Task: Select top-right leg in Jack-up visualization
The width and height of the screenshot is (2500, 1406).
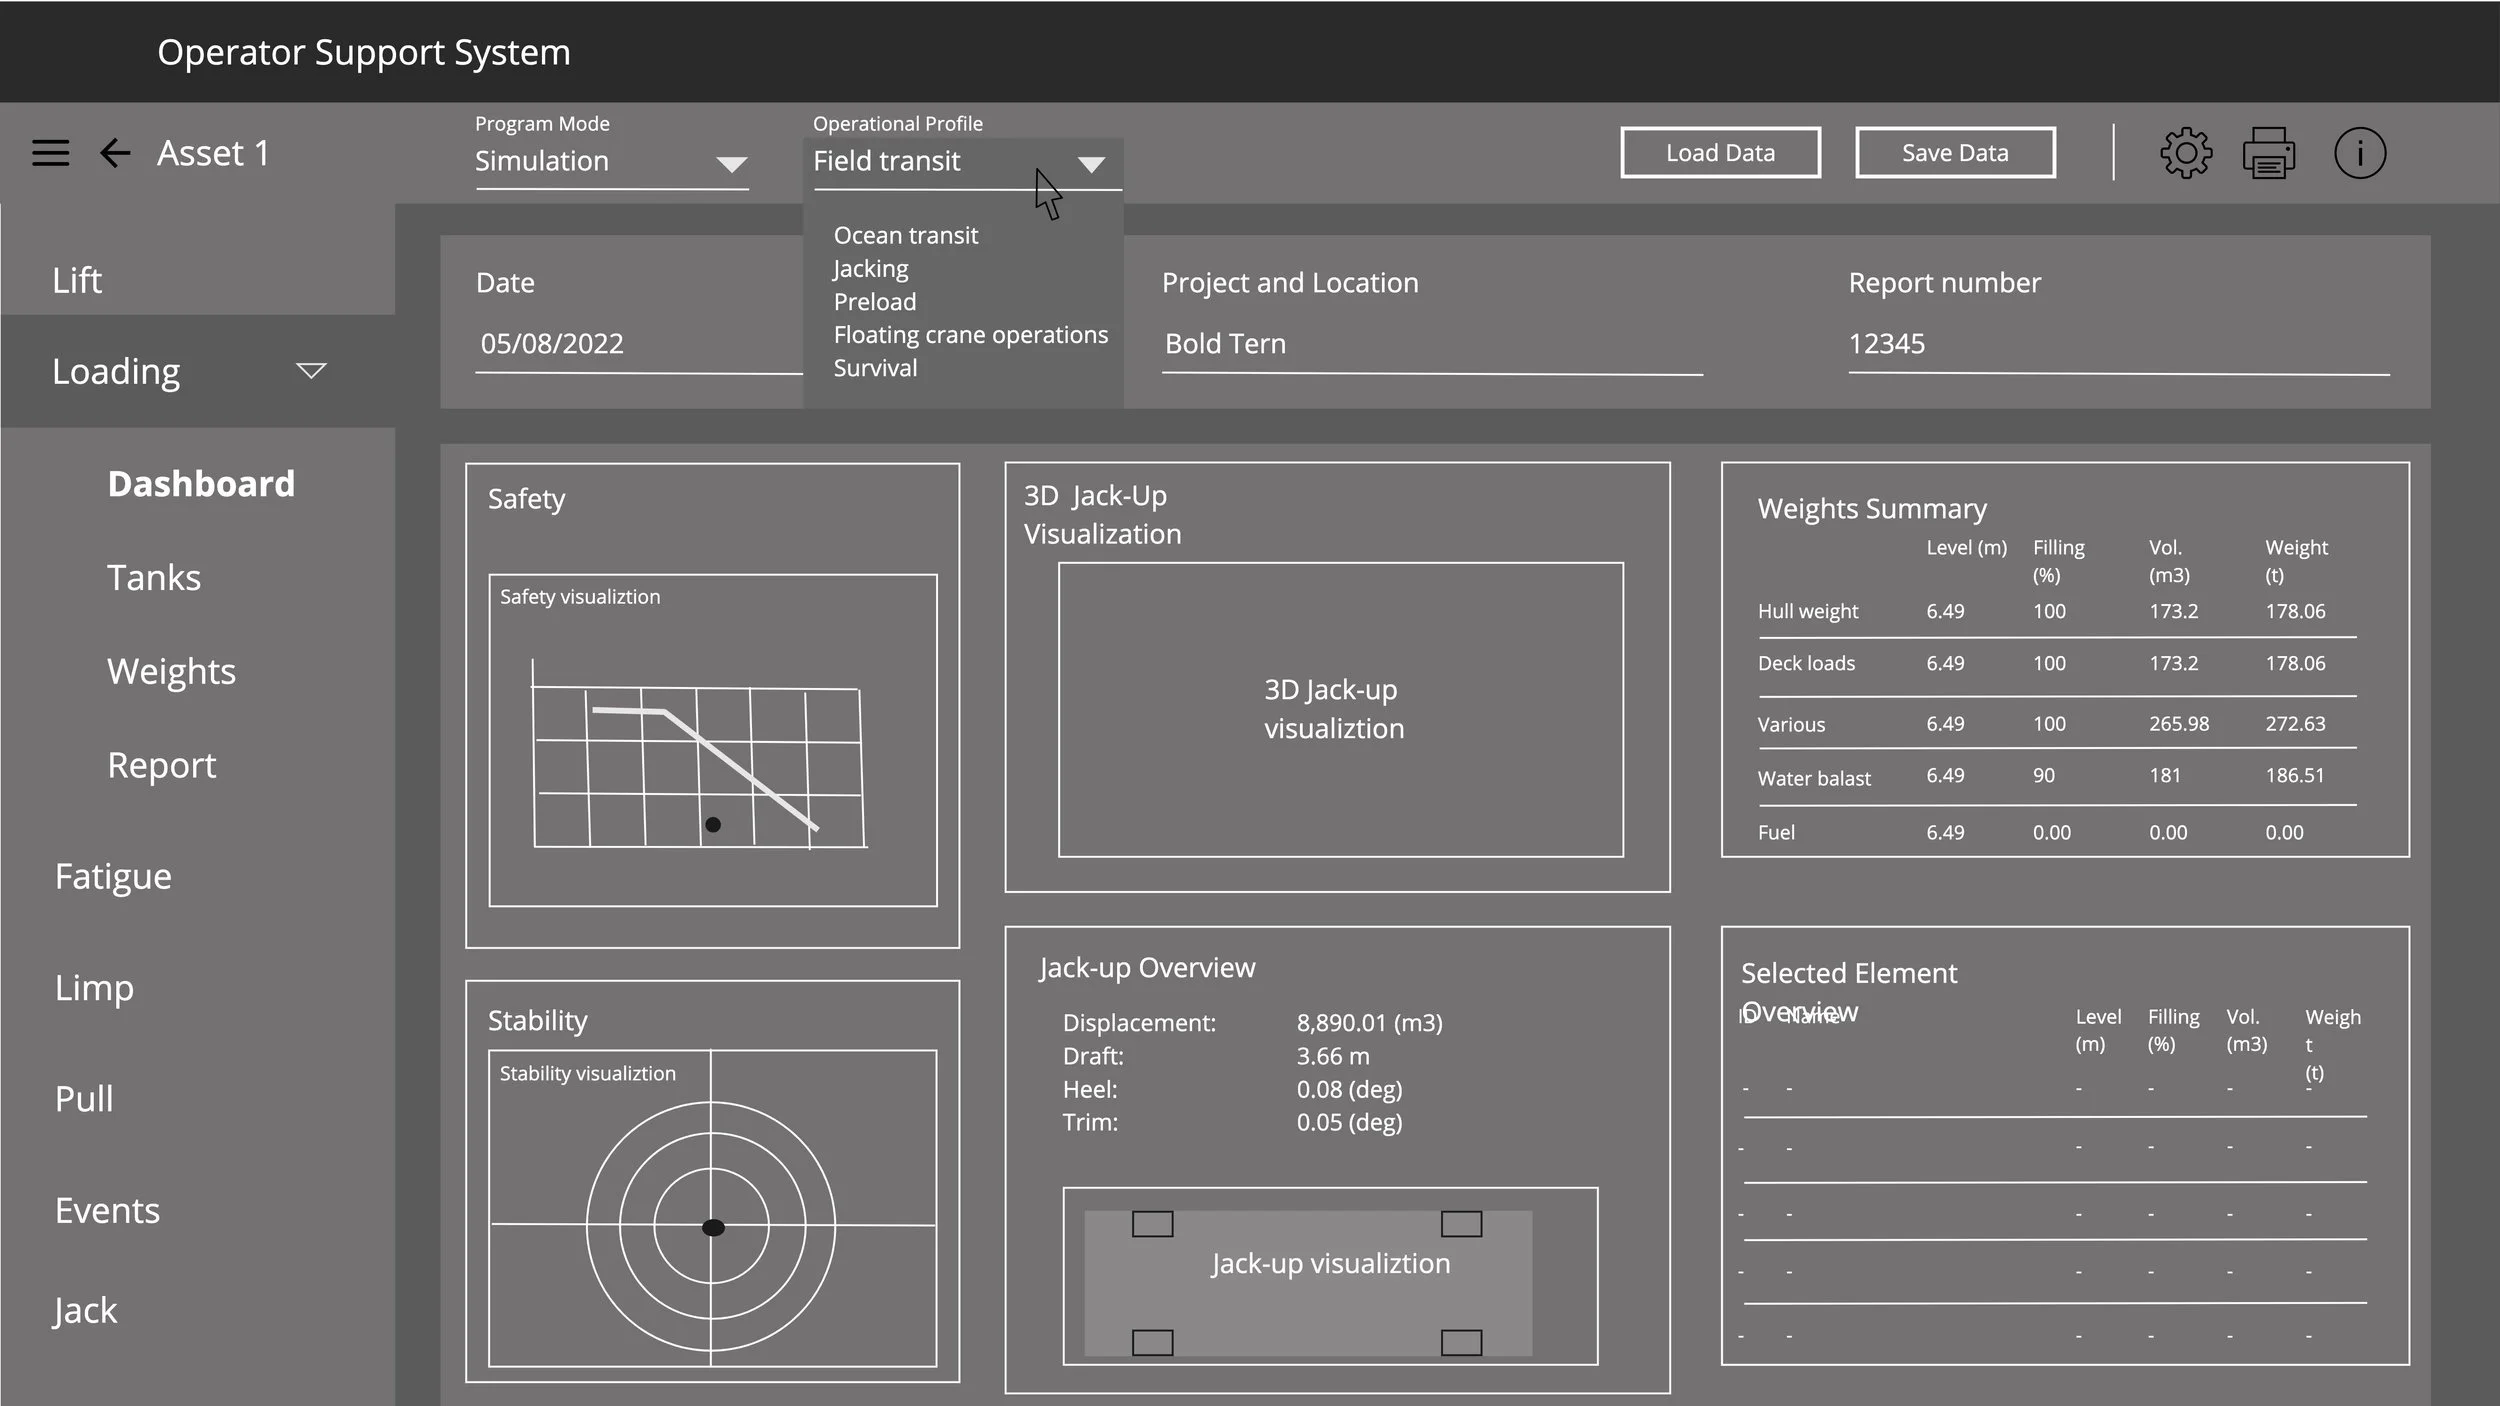Action: 1461,1224
